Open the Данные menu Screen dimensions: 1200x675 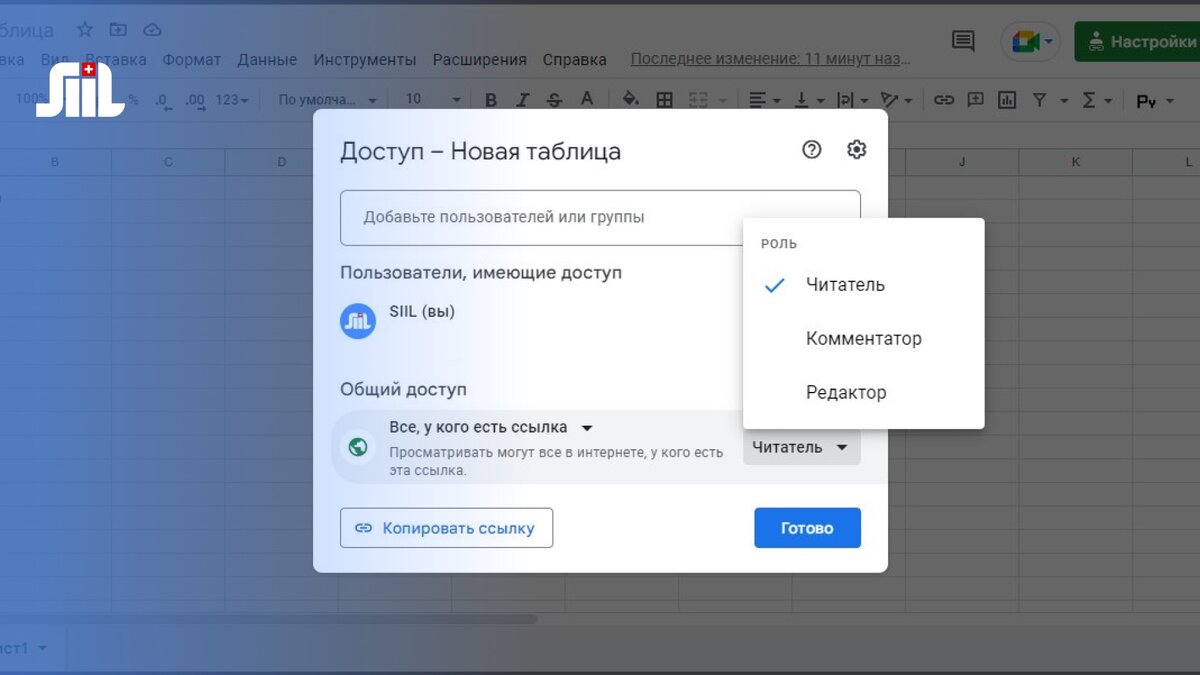(267, 59)
